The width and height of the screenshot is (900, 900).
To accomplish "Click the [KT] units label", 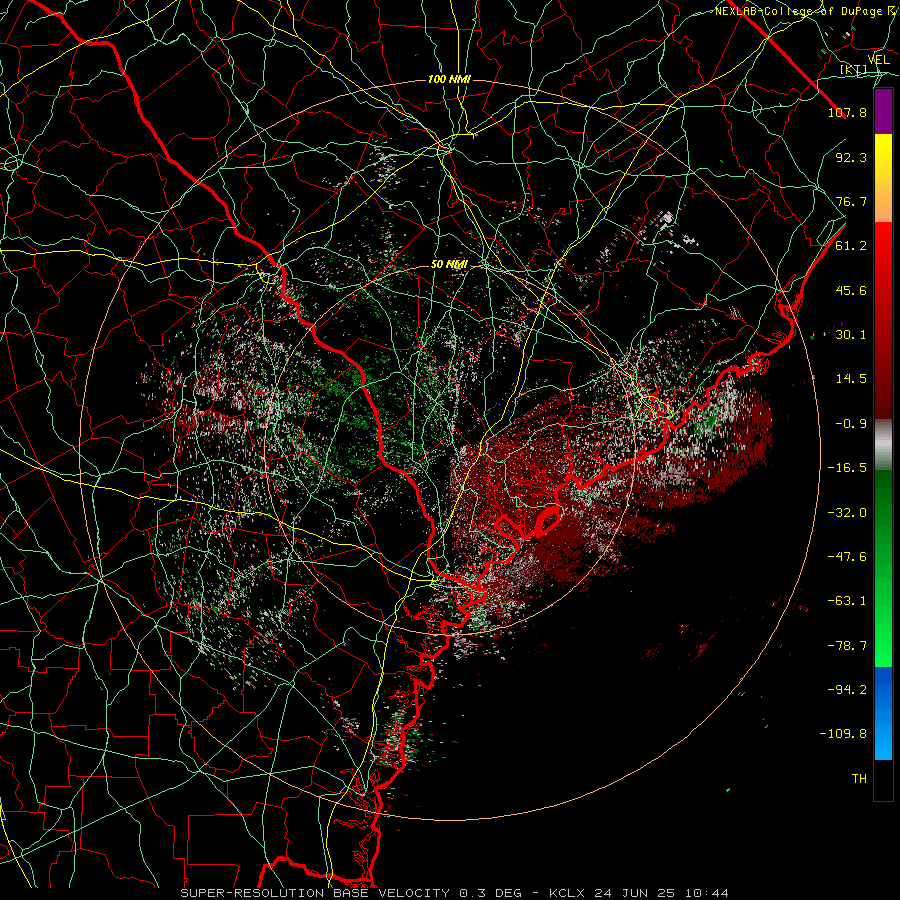I will tap(854, 69).
